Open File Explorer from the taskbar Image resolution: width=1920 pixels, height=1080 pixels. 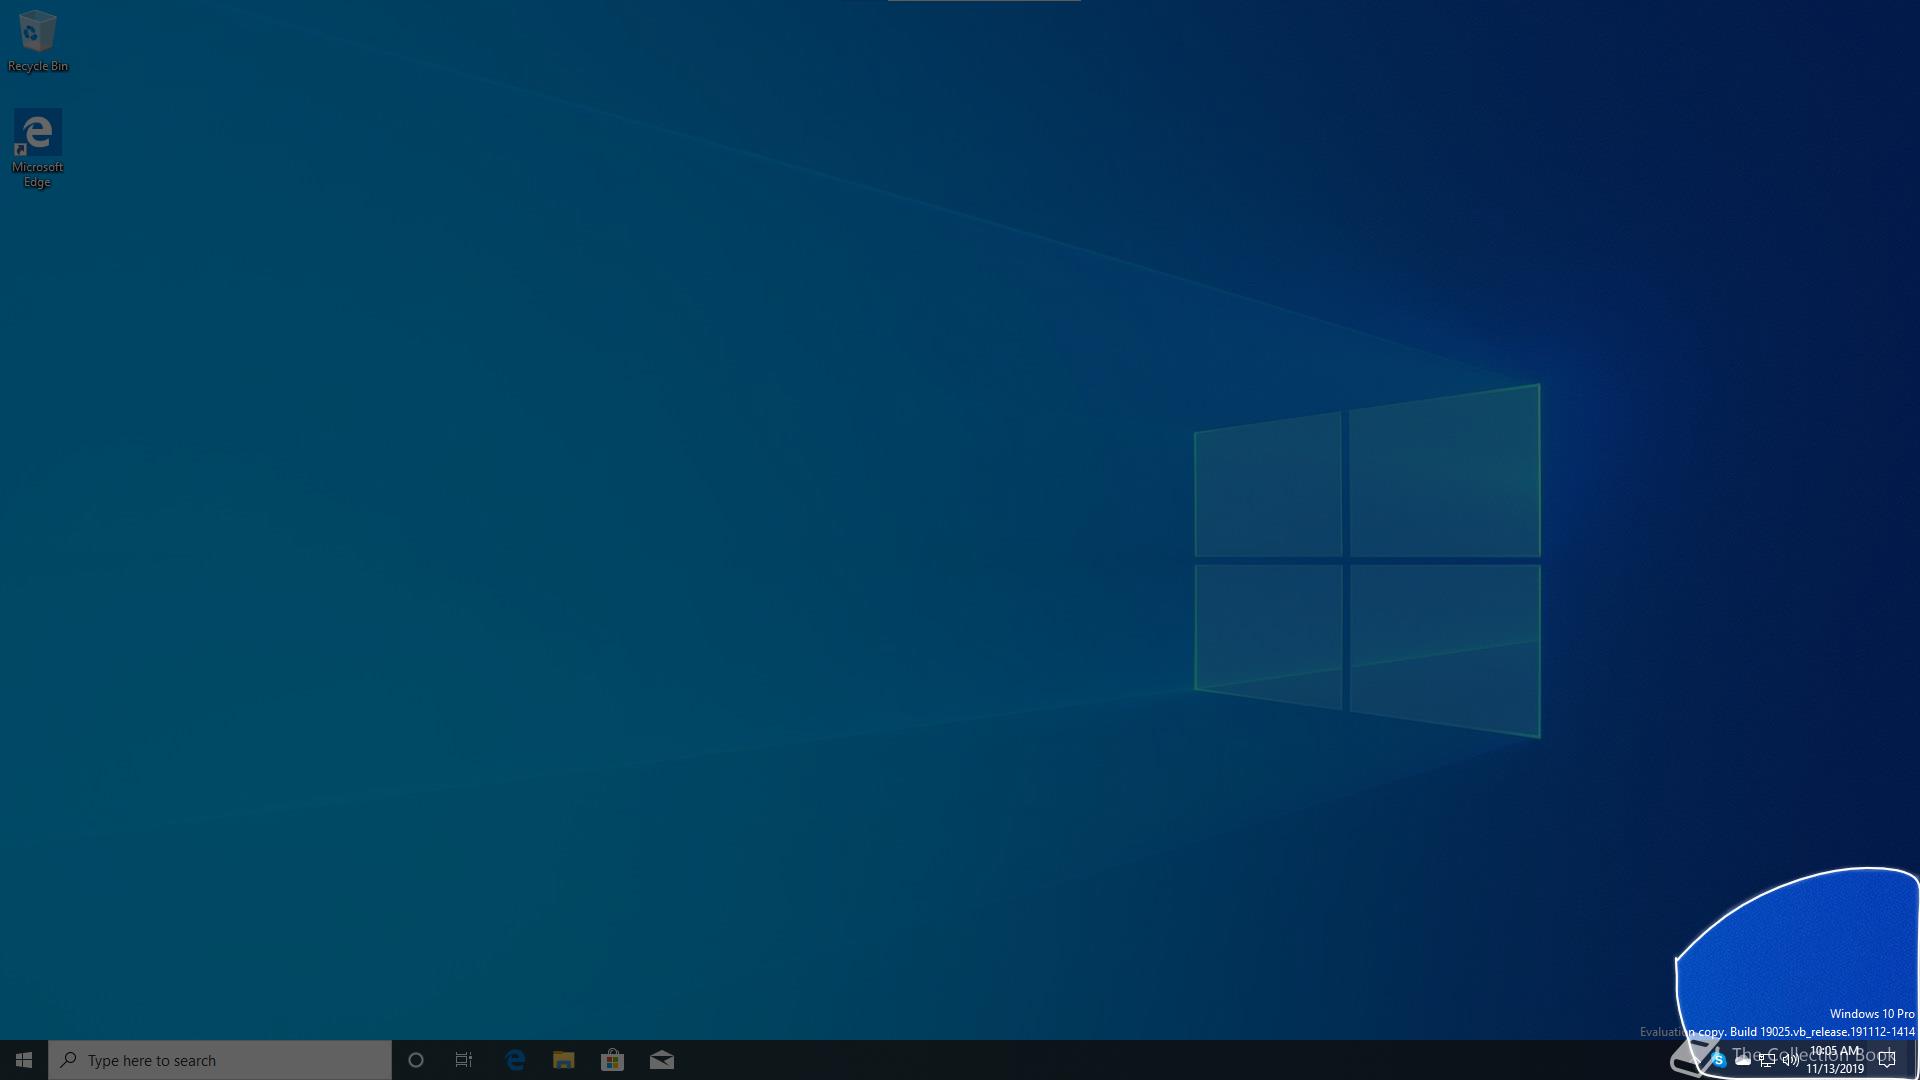click(x=564, y=1060)
